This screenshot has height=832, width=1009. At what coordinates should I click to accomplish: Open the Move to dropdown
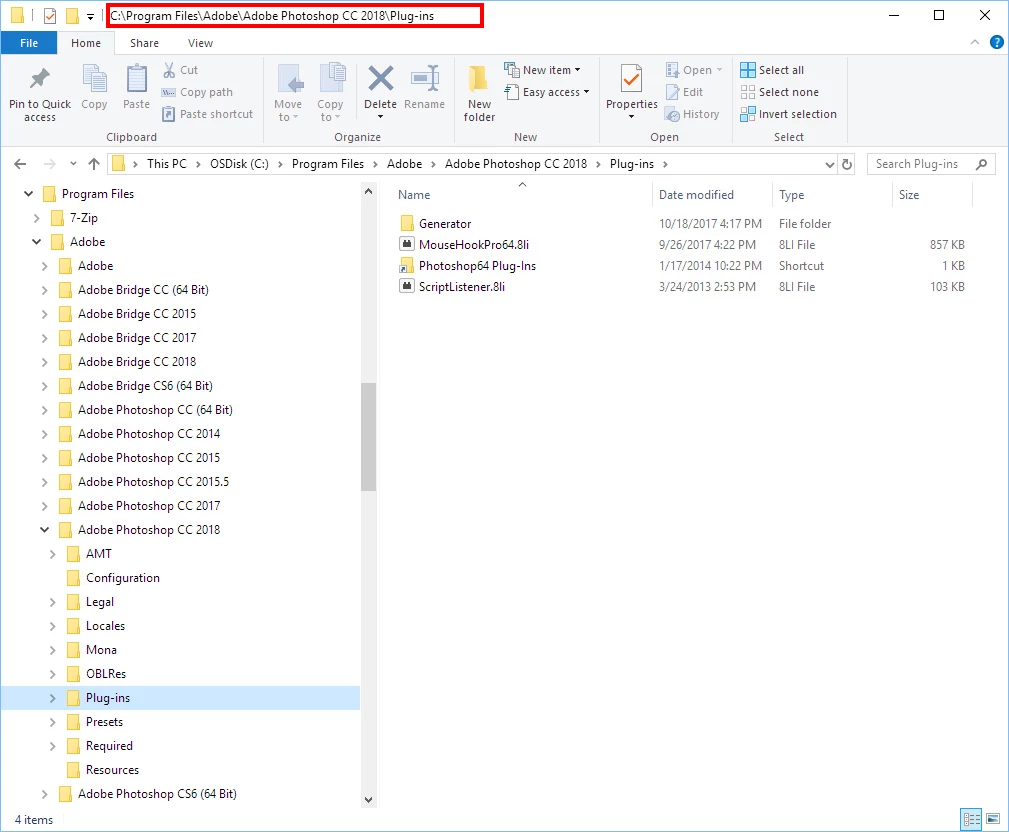pyautogui.click(x=288, y=110)
